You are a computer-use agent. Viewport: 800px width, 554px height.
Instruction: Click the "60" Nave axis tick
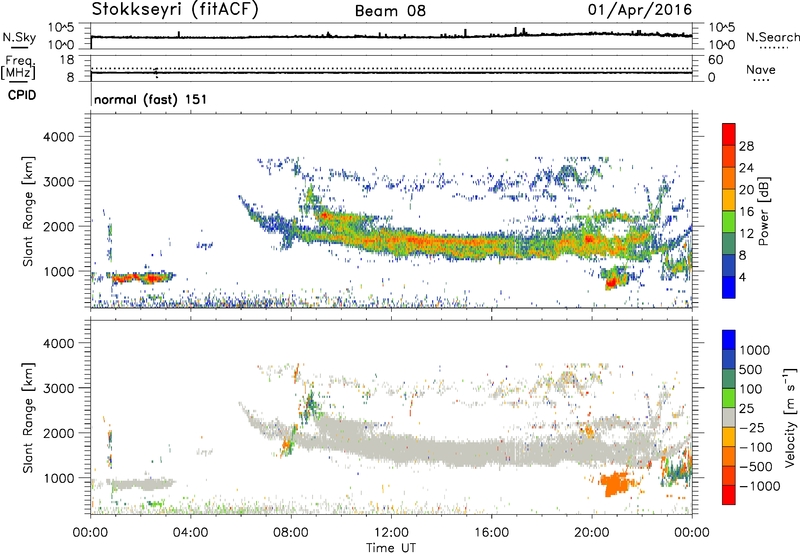pos(715,60)
